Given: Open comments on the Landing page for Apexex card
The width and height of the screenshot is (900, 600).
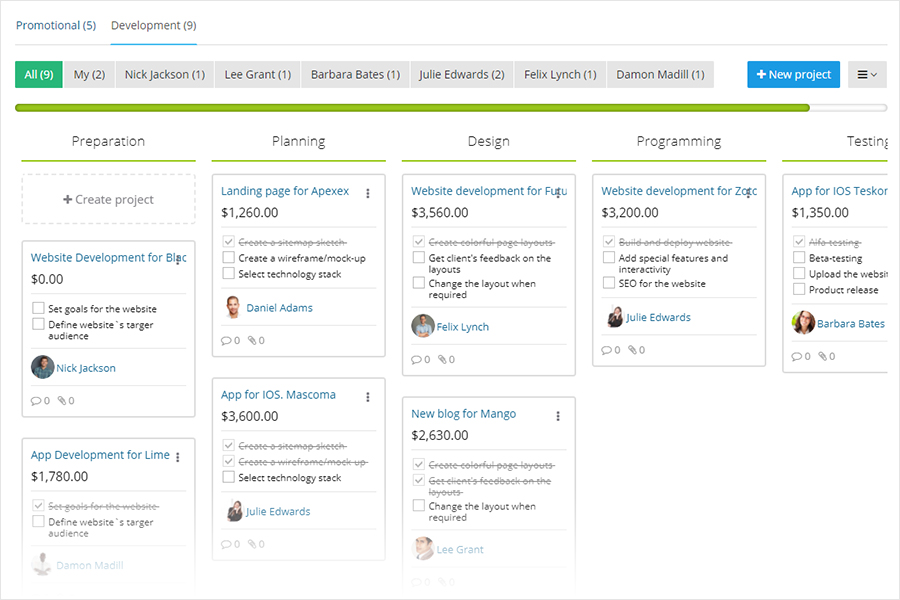Looking at the screenshot, I should (227, 340).
